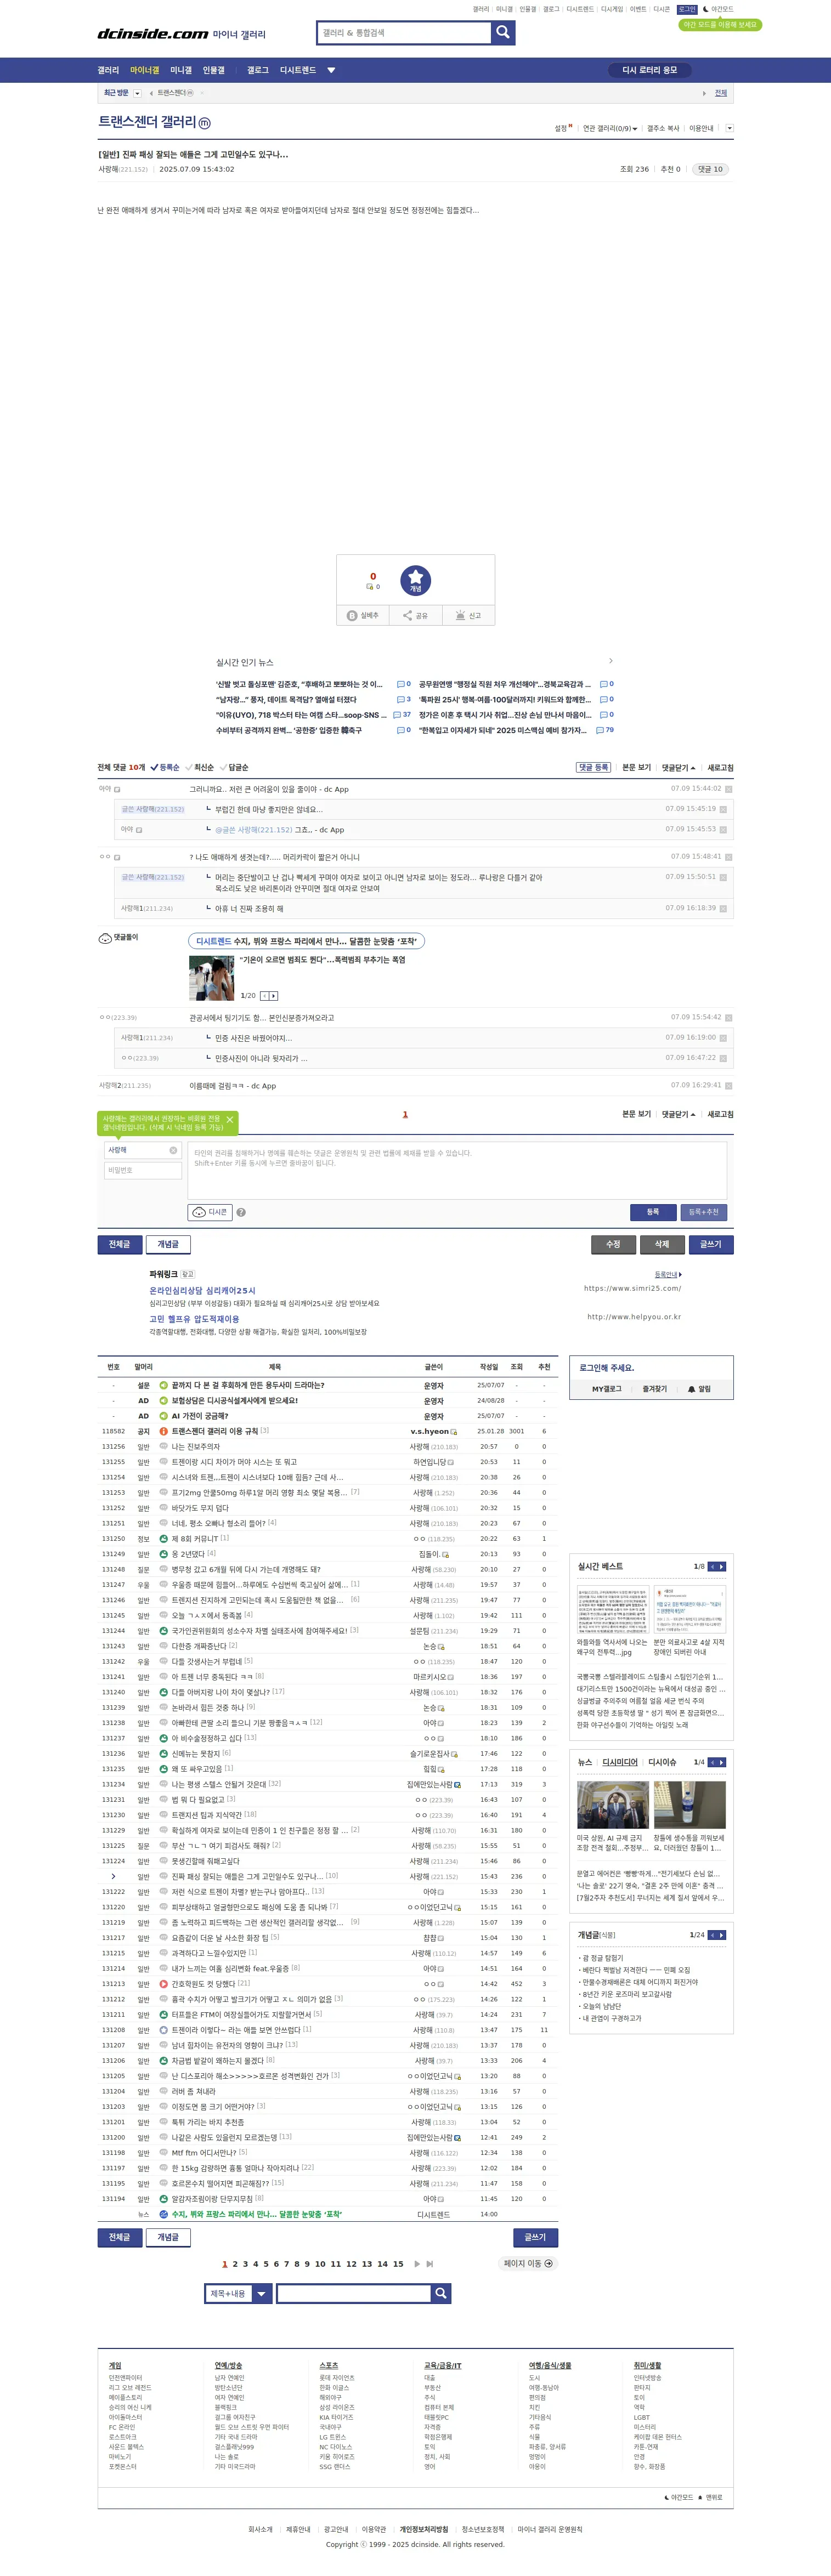Report the post with 신고 icon
This screenshot has height=2576, width=831.
(x=468, y=615)
